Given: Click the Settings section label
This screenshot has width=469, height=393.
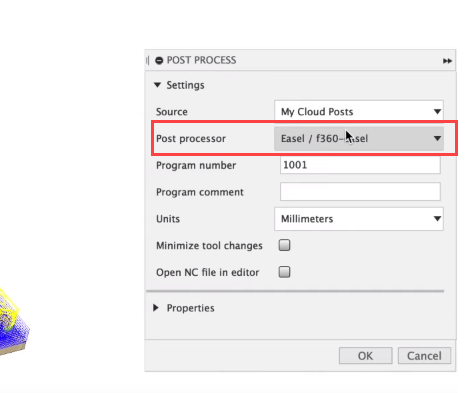Looking at the screenshot, I should coord(185,85).
